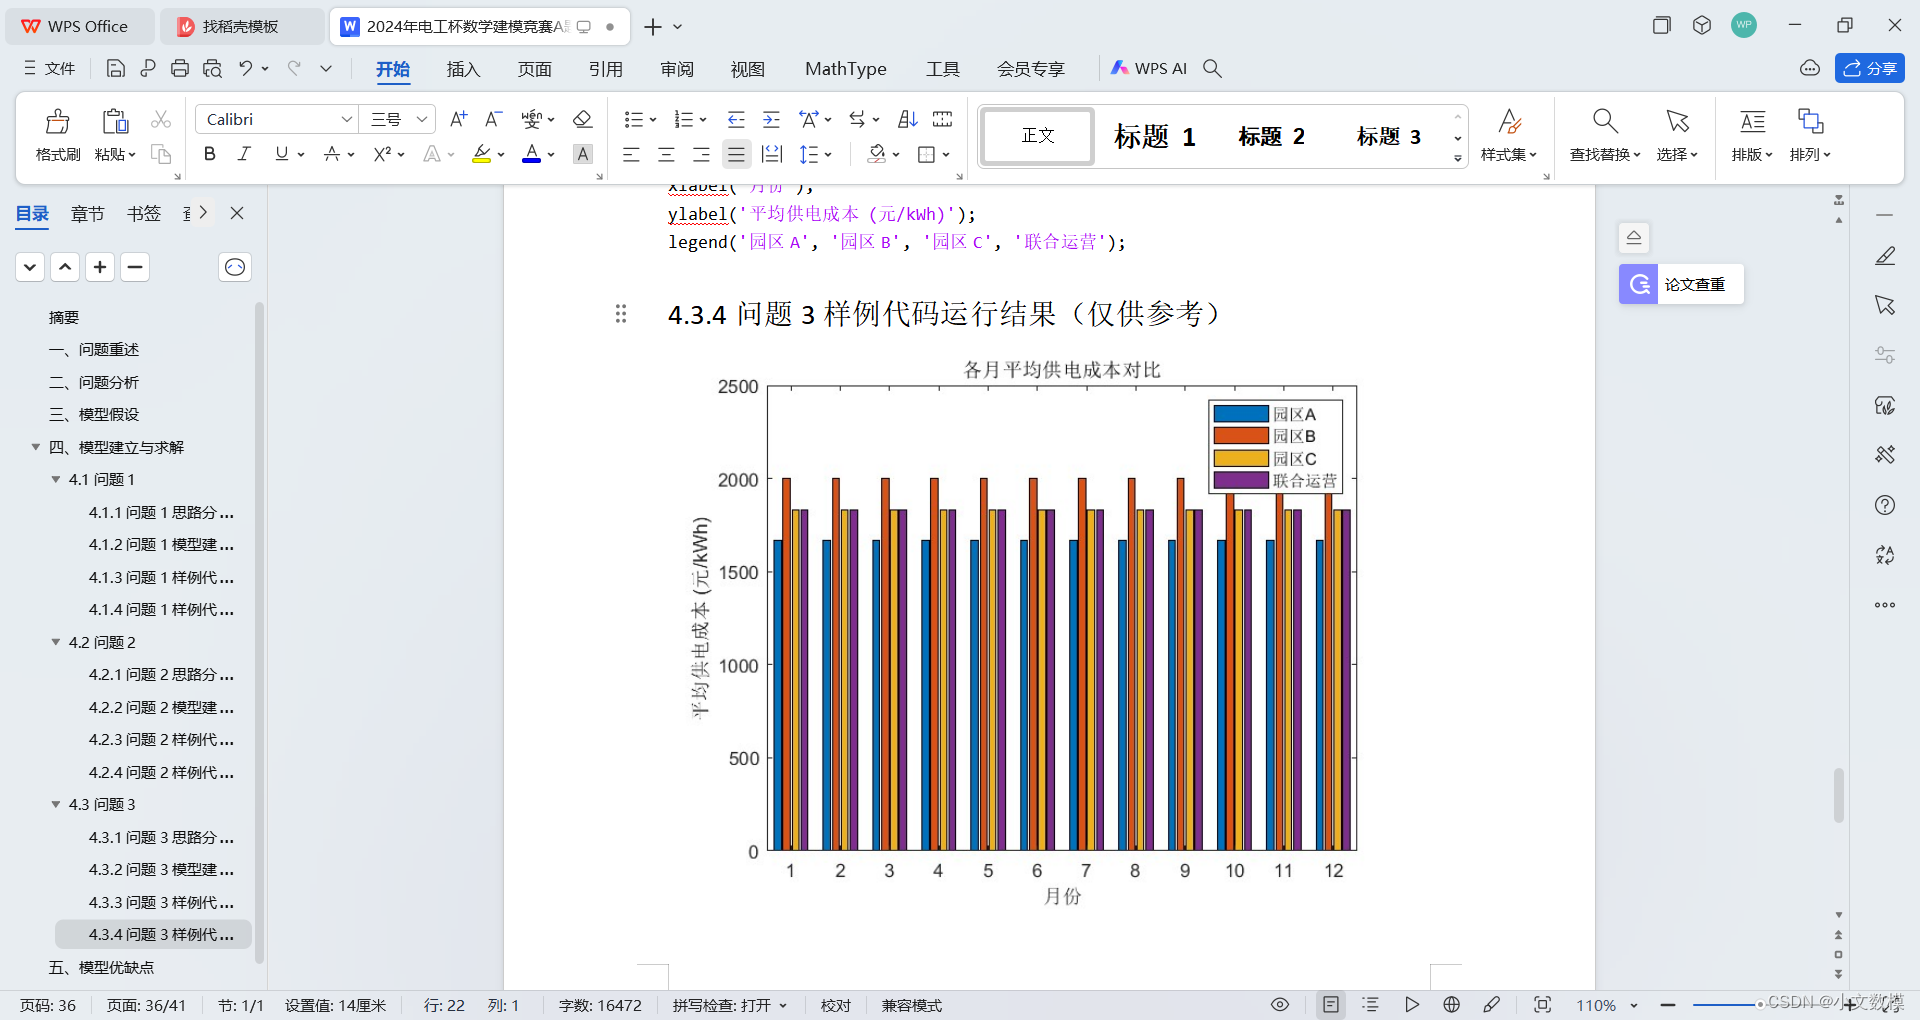
Task: Click the outline view icon in status bar
Action: pyautogui.click(x=1371, y=1005)
